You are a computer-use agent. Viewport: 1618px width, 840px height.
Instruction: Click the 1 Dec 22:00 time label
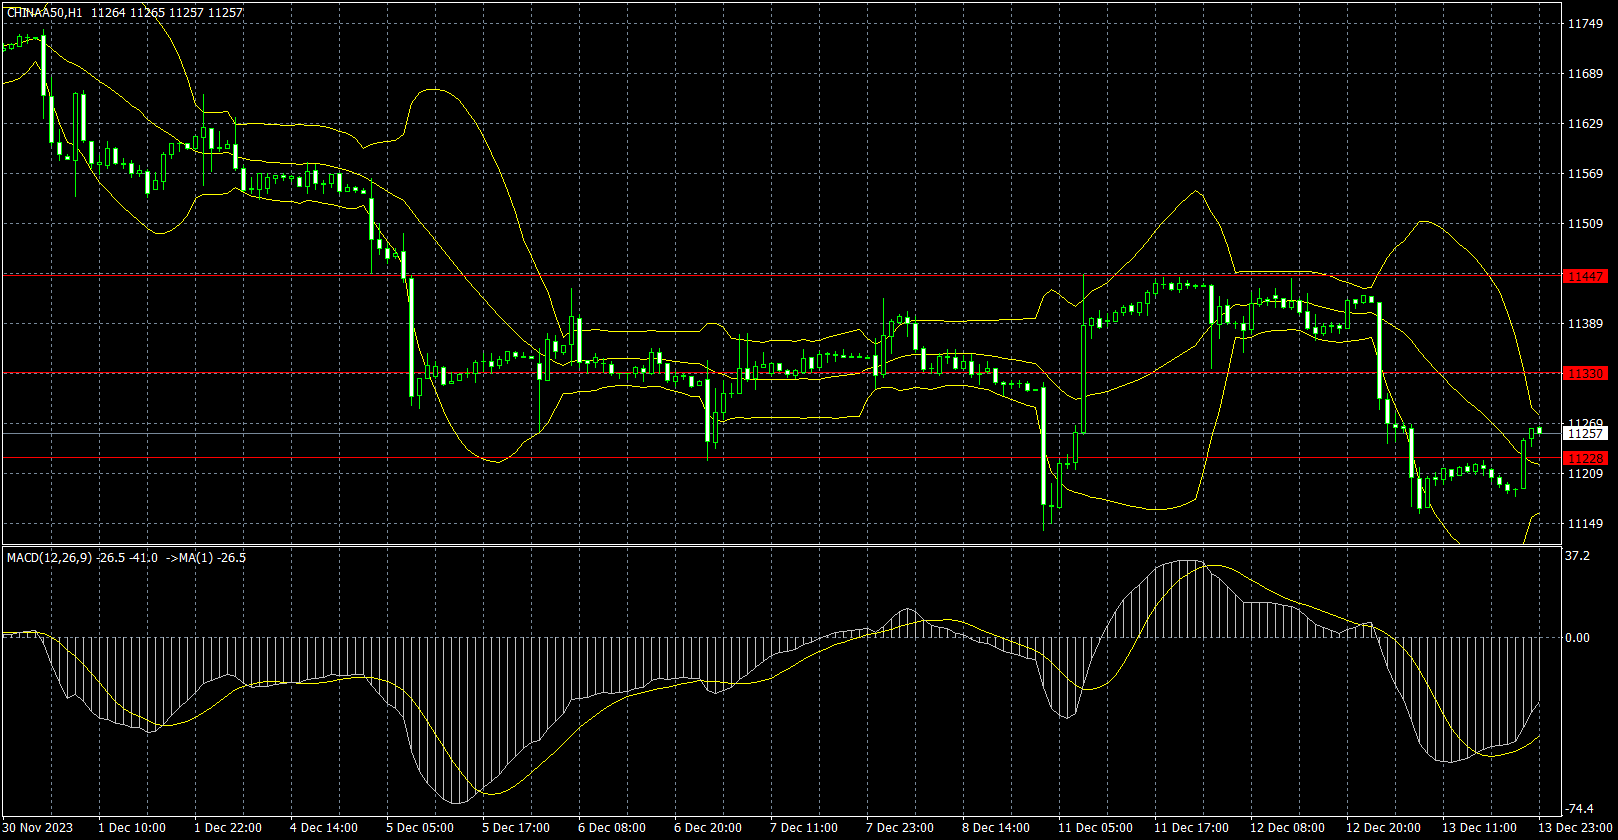[228, 827]
